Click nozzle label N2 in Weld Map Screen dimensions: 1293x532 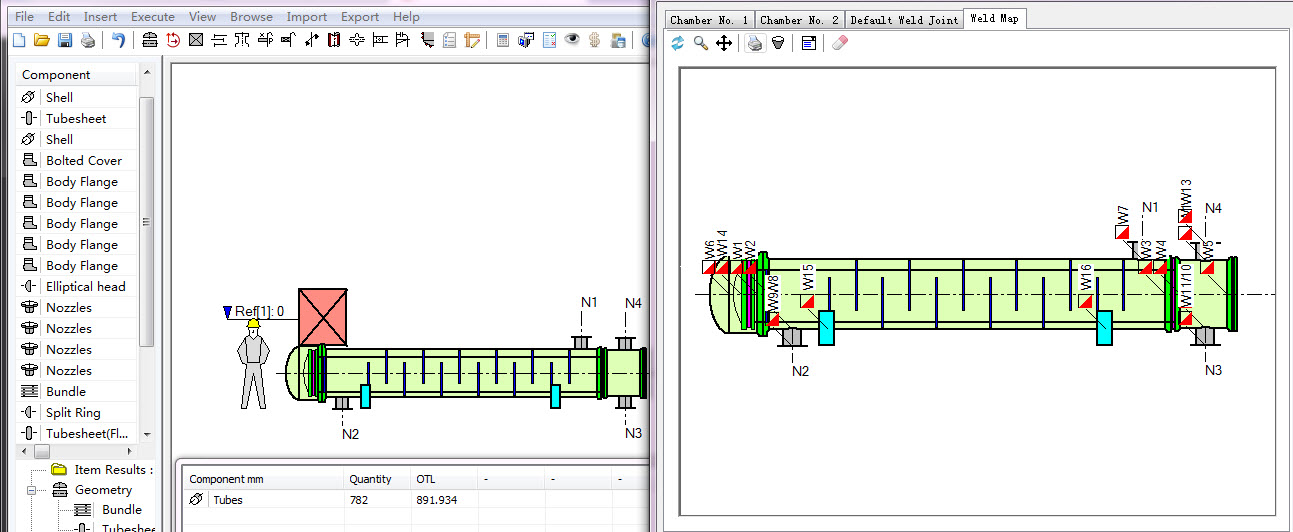coord(800,370)
